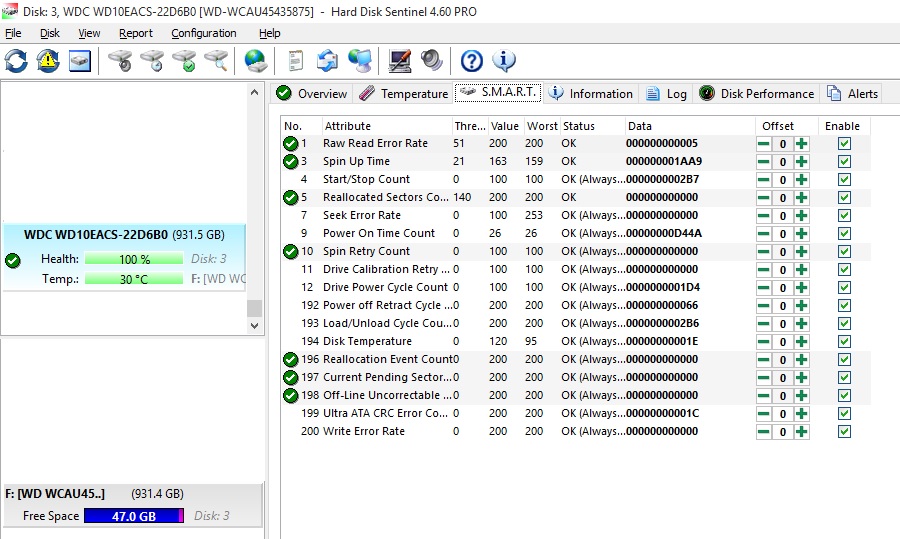Decrease offset for Raw Read Error Rate

[x=763, y=144]
